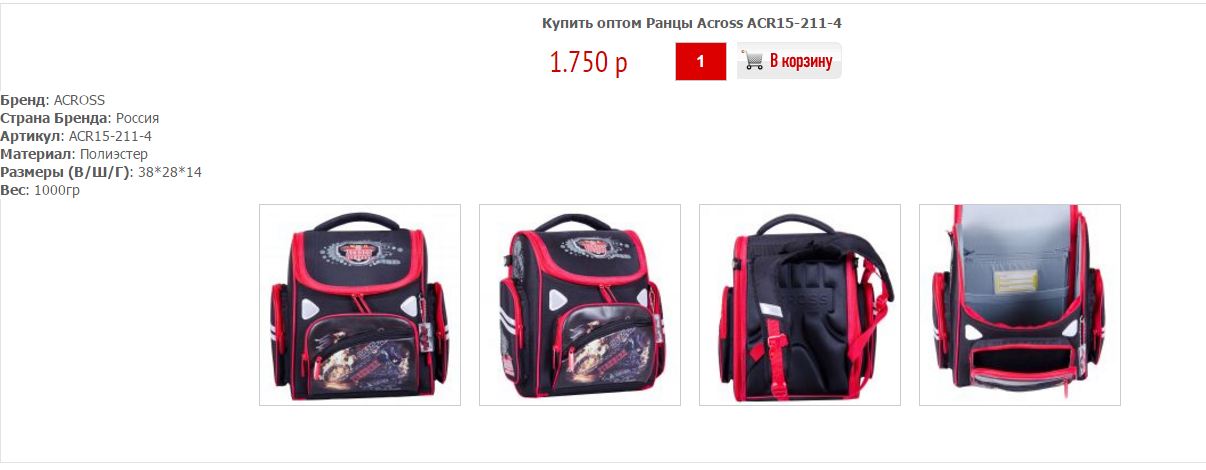Click the country value Россия
Image resolution: width=1206 pixels, height=470 pixels.
(137, 118)
